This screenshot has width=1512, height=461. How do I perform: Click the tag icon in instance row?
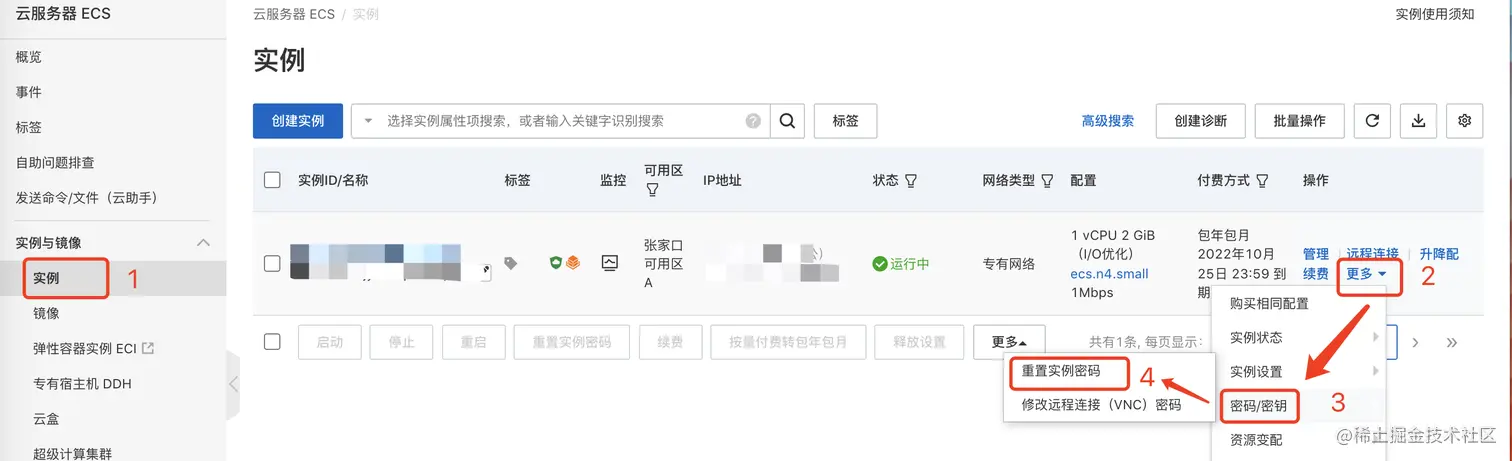pos(511,263)
